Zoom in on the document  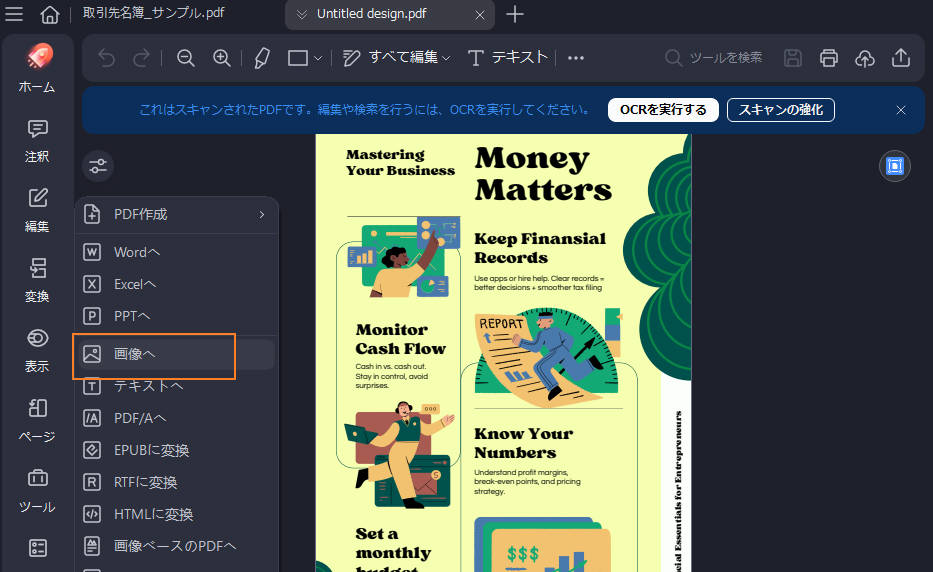click(x=221, y=58)
